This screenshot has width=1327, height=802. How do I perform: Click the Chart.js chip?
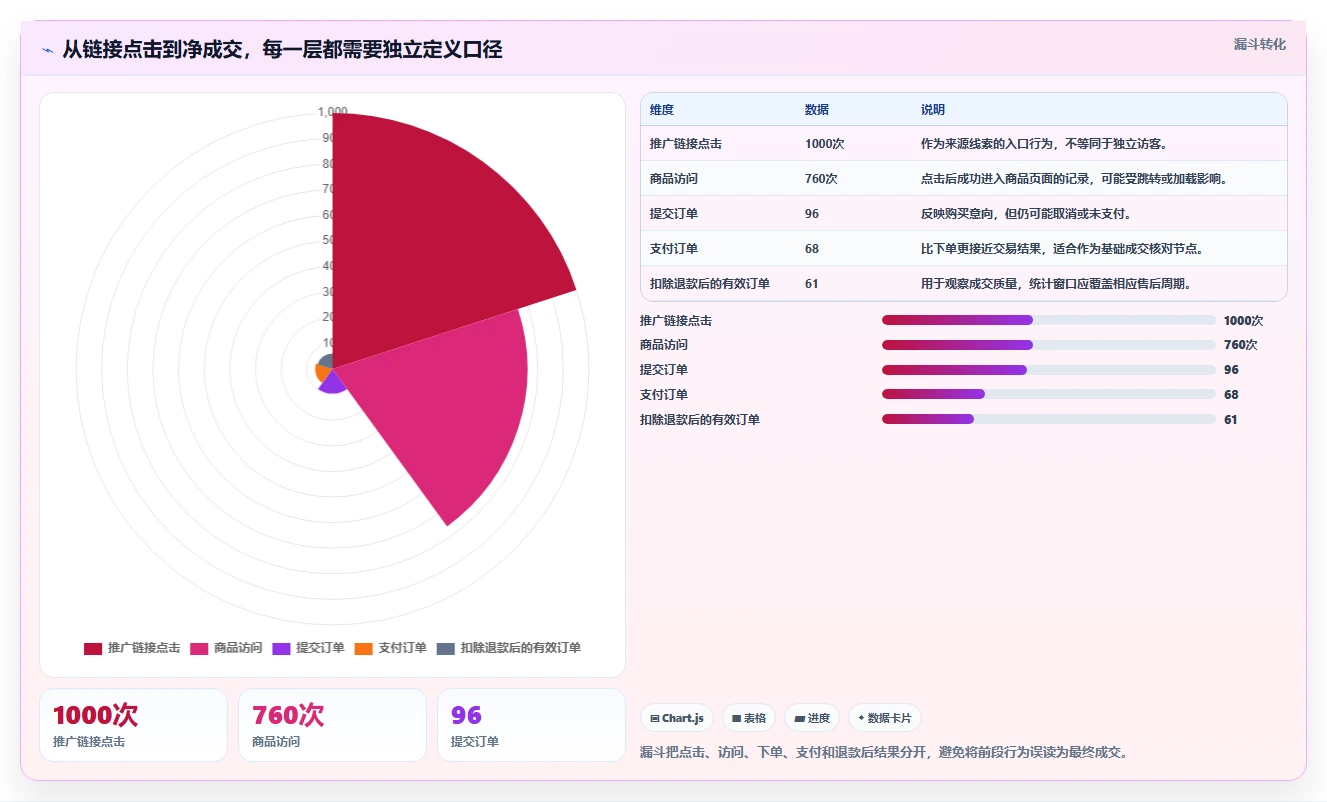coord(677,718)
